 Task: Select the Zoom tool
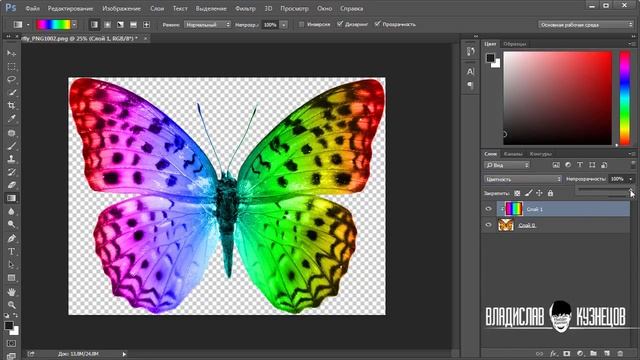tap(11, 305)
